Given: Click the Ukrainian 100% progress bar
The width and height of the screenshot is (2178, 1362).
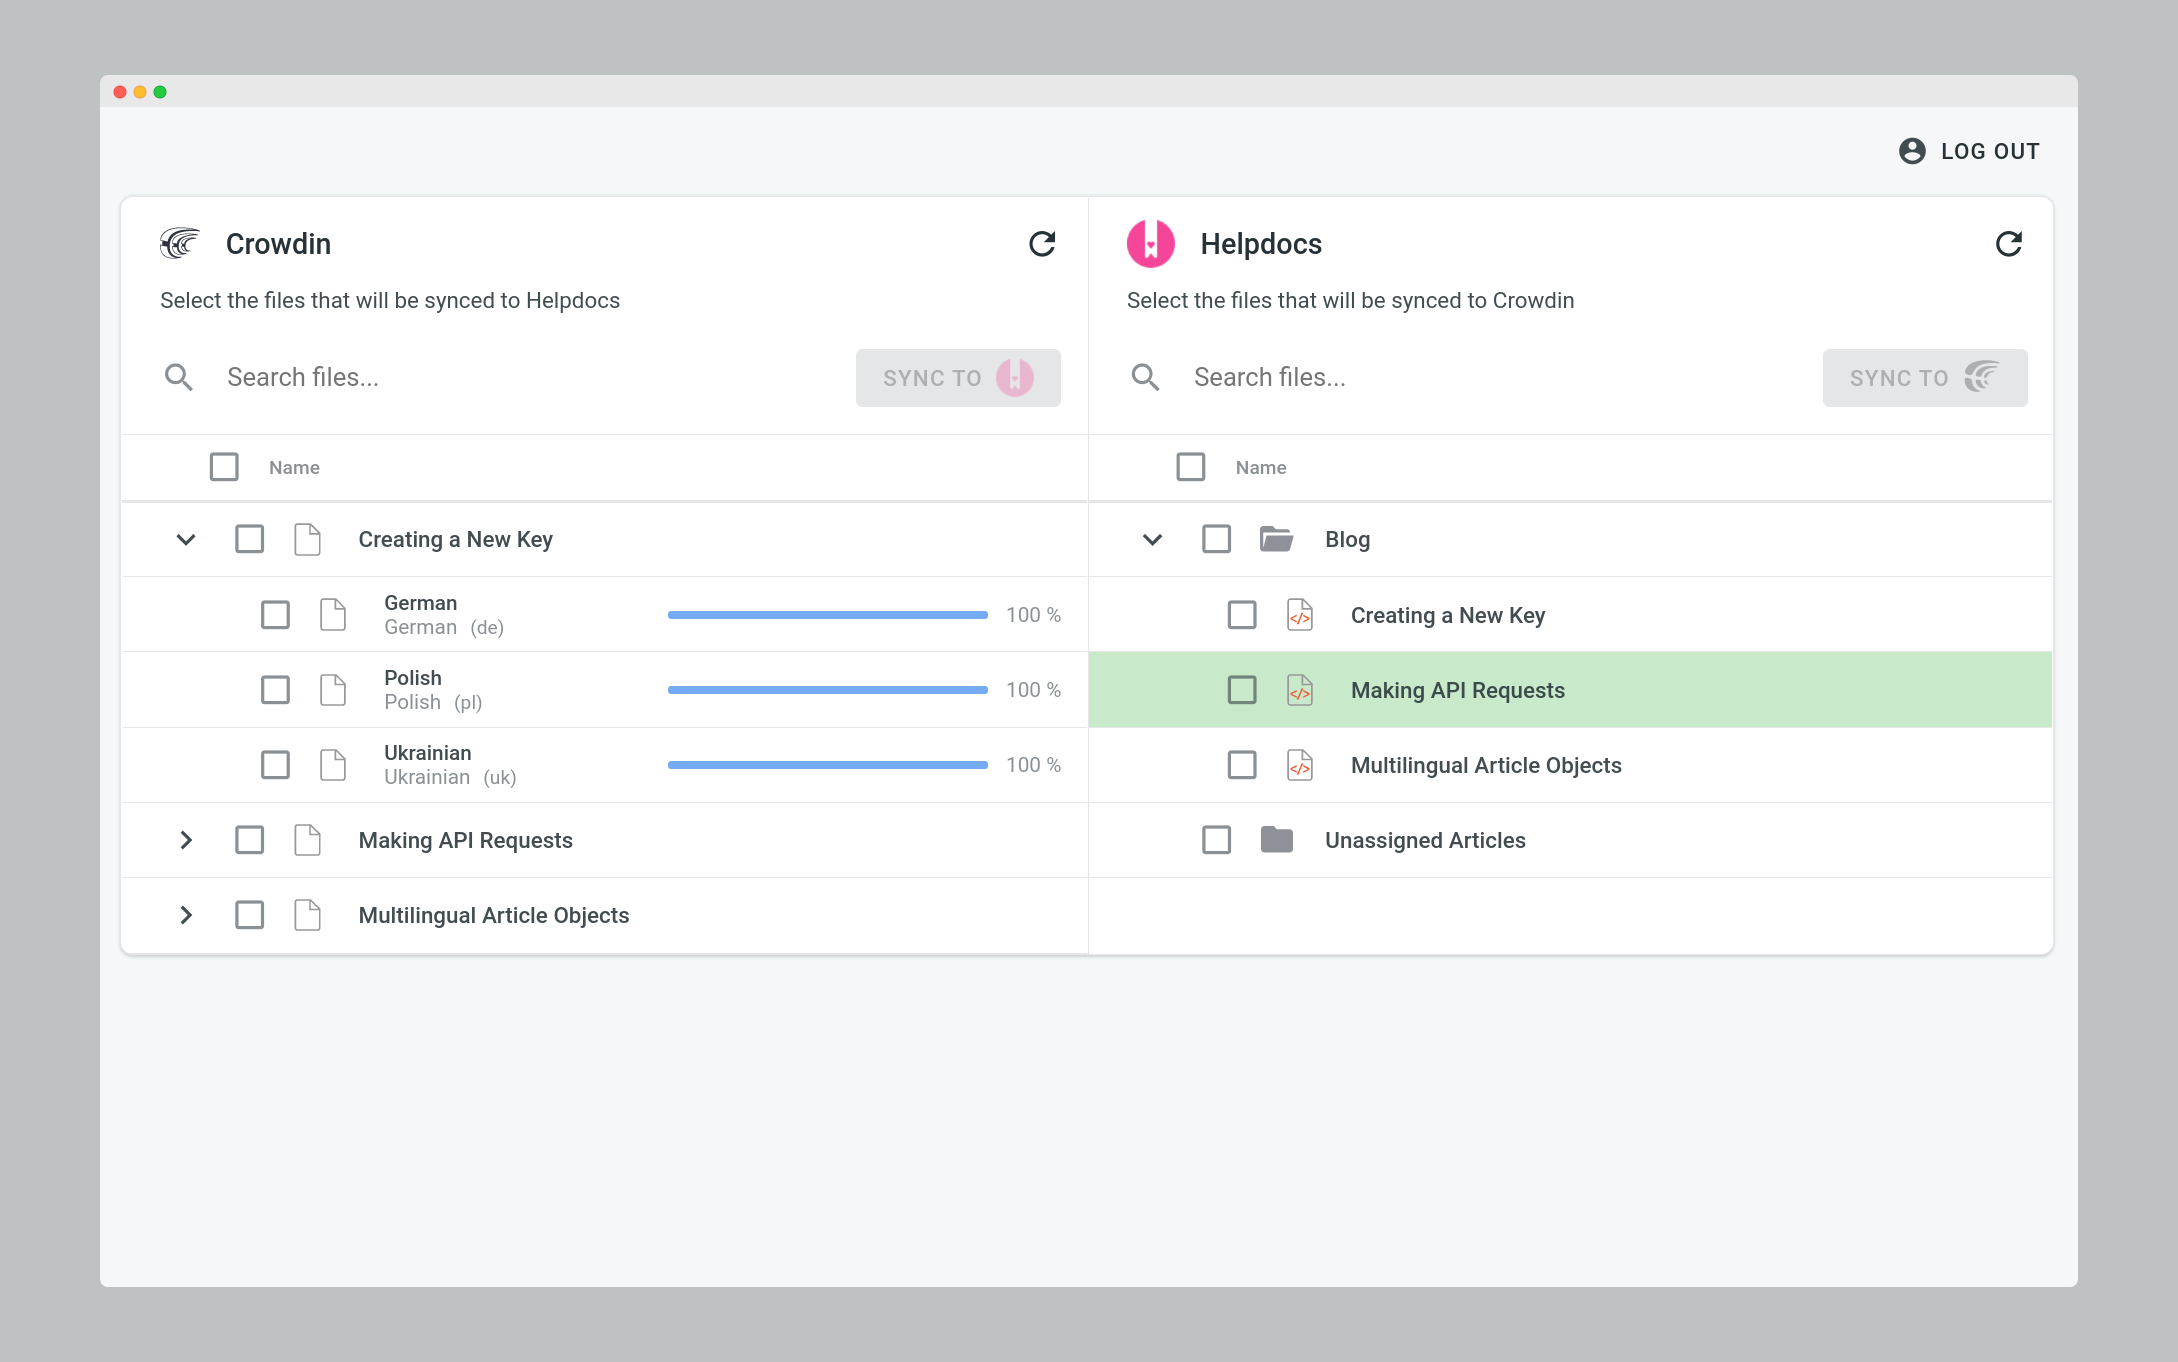Looking at the screenshot, I should (x=828, y=765).
